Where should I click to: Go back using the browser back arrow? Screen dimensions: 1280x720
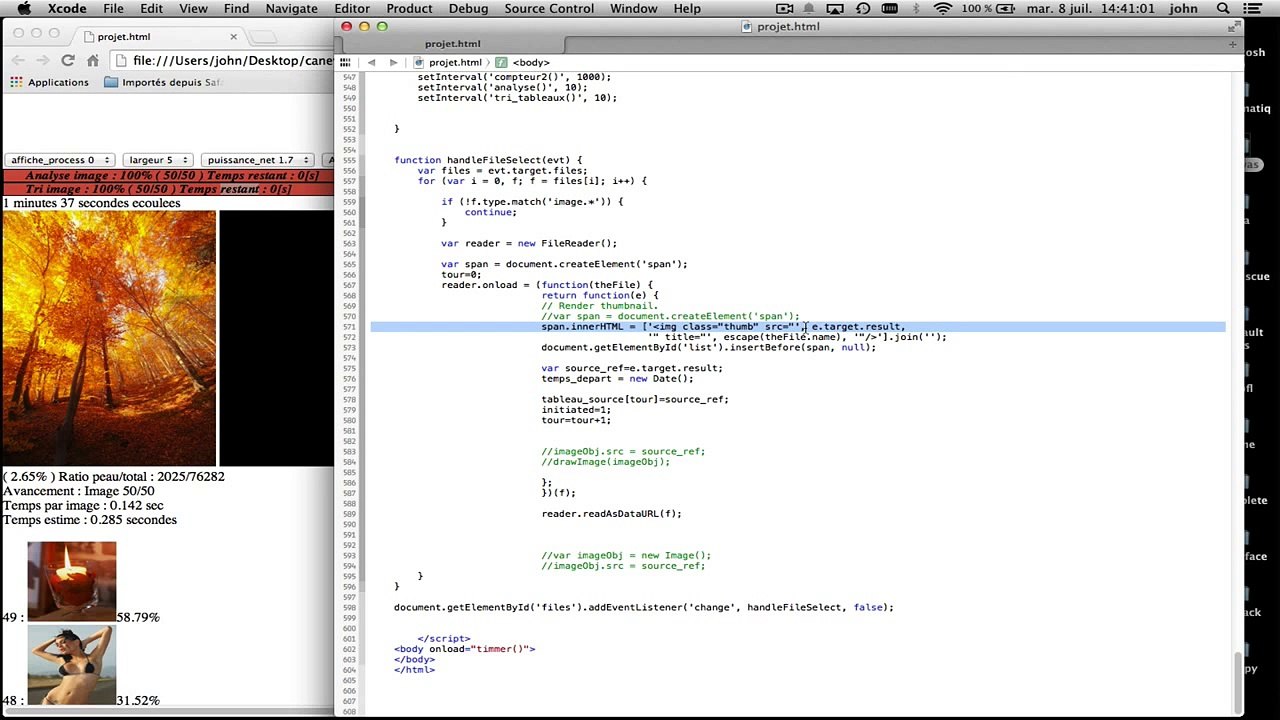pyautogui.click(x=18, y=61)
